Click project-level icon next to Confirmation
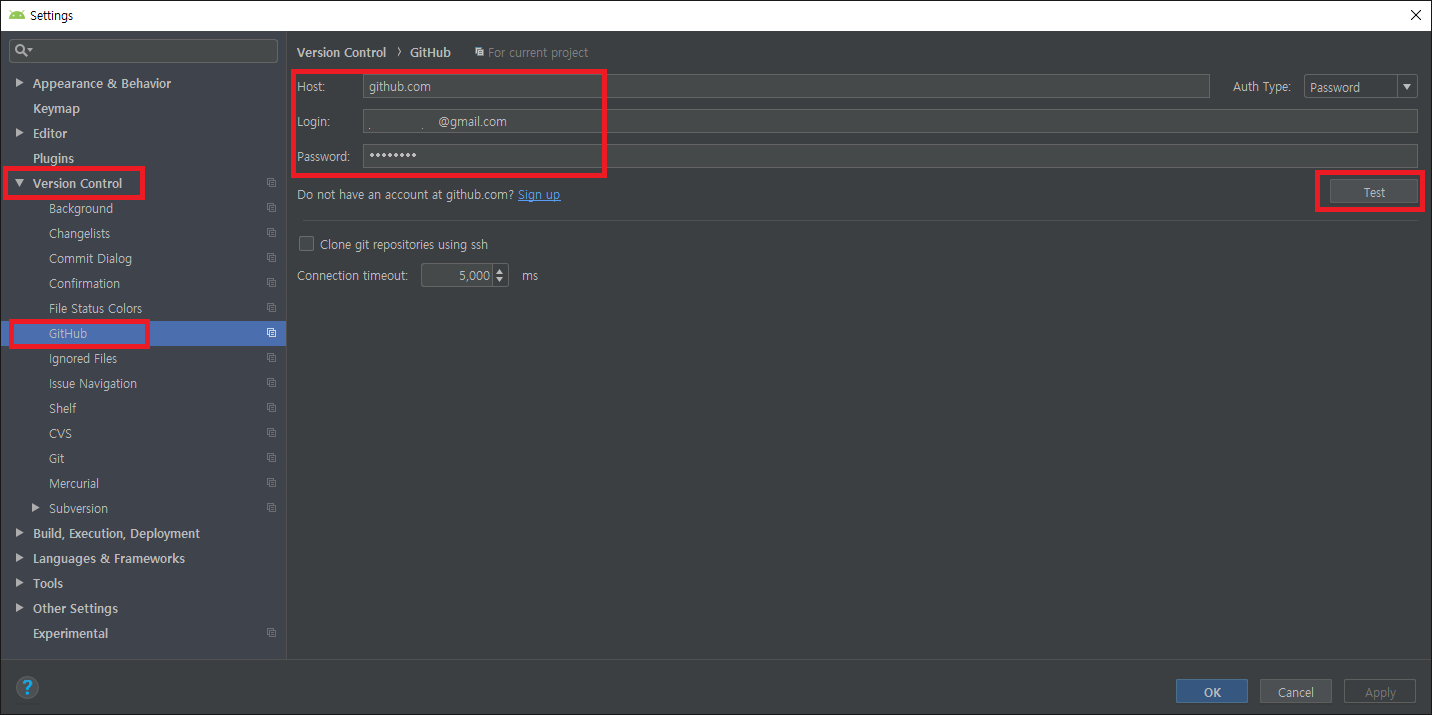1432x715 pixels. point(271,283)
